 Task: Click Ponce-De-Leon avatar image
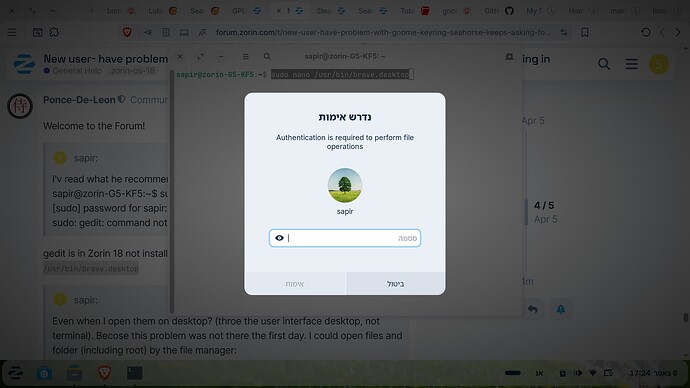[20, 106]
